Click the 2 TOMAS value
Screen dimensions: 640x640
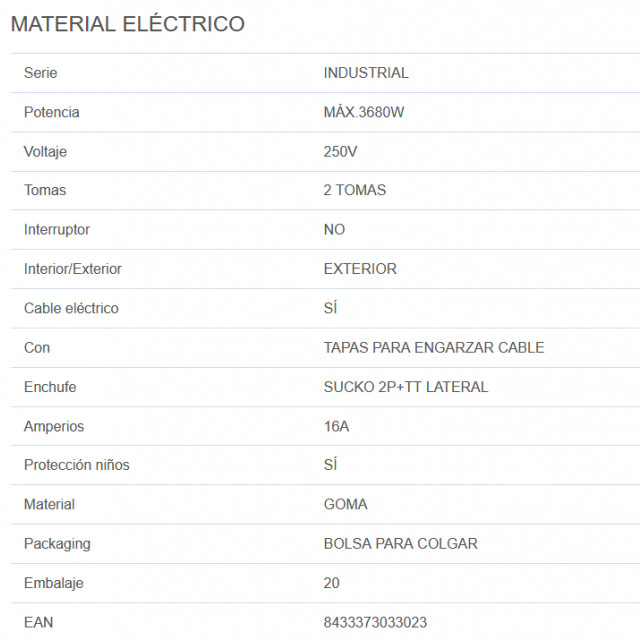pyautogui.click(x=354, y=190)
